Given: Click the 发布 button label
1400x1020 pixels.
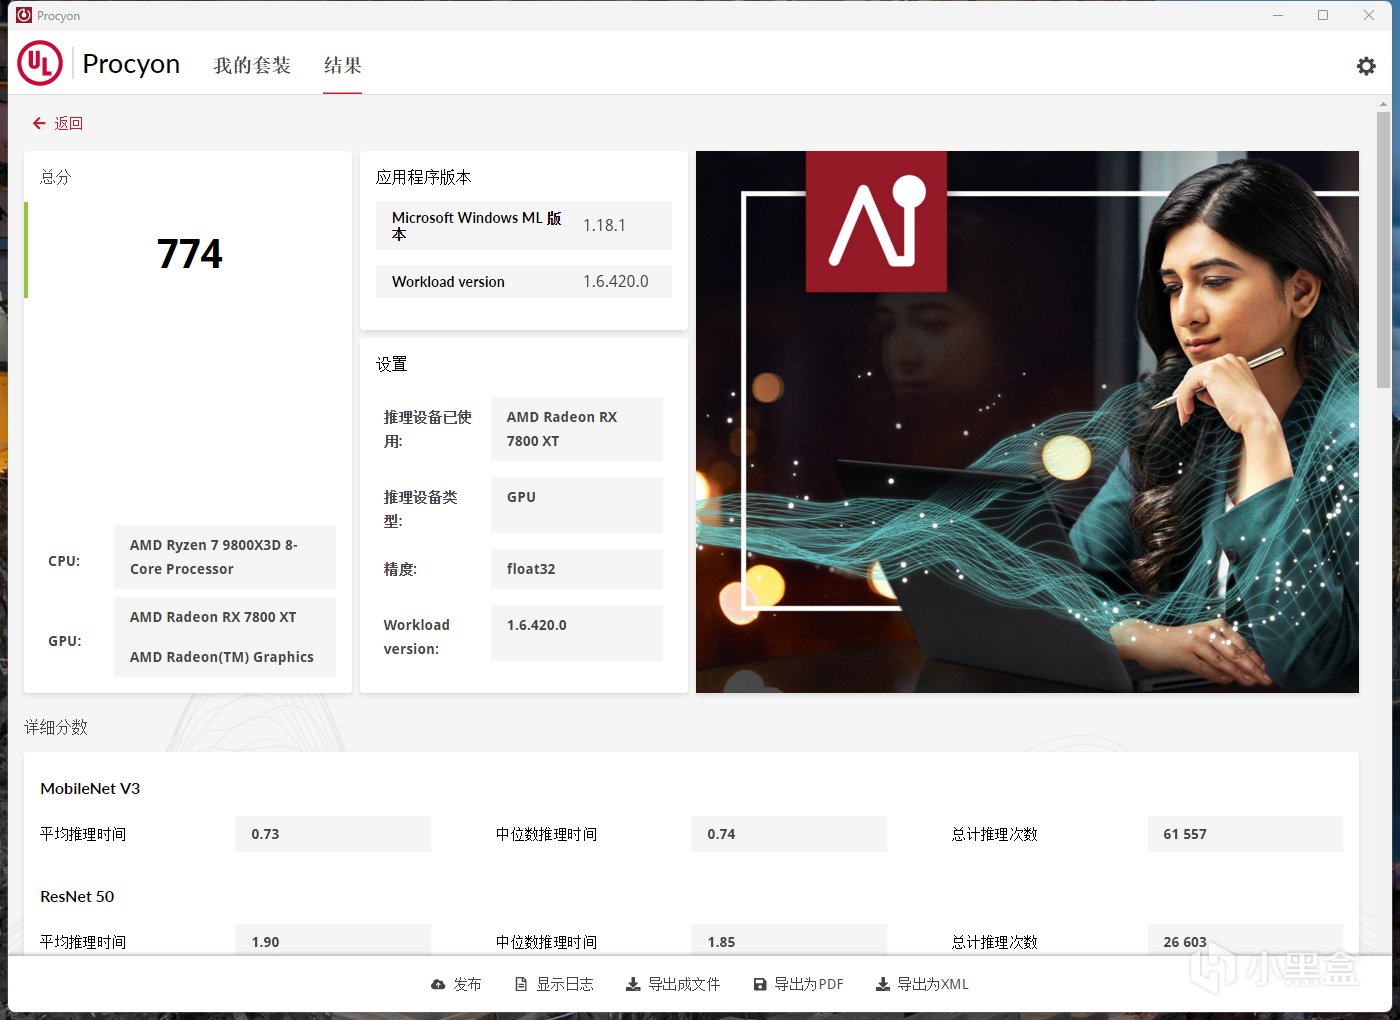Looking at the screenshot, I should 467,984.
